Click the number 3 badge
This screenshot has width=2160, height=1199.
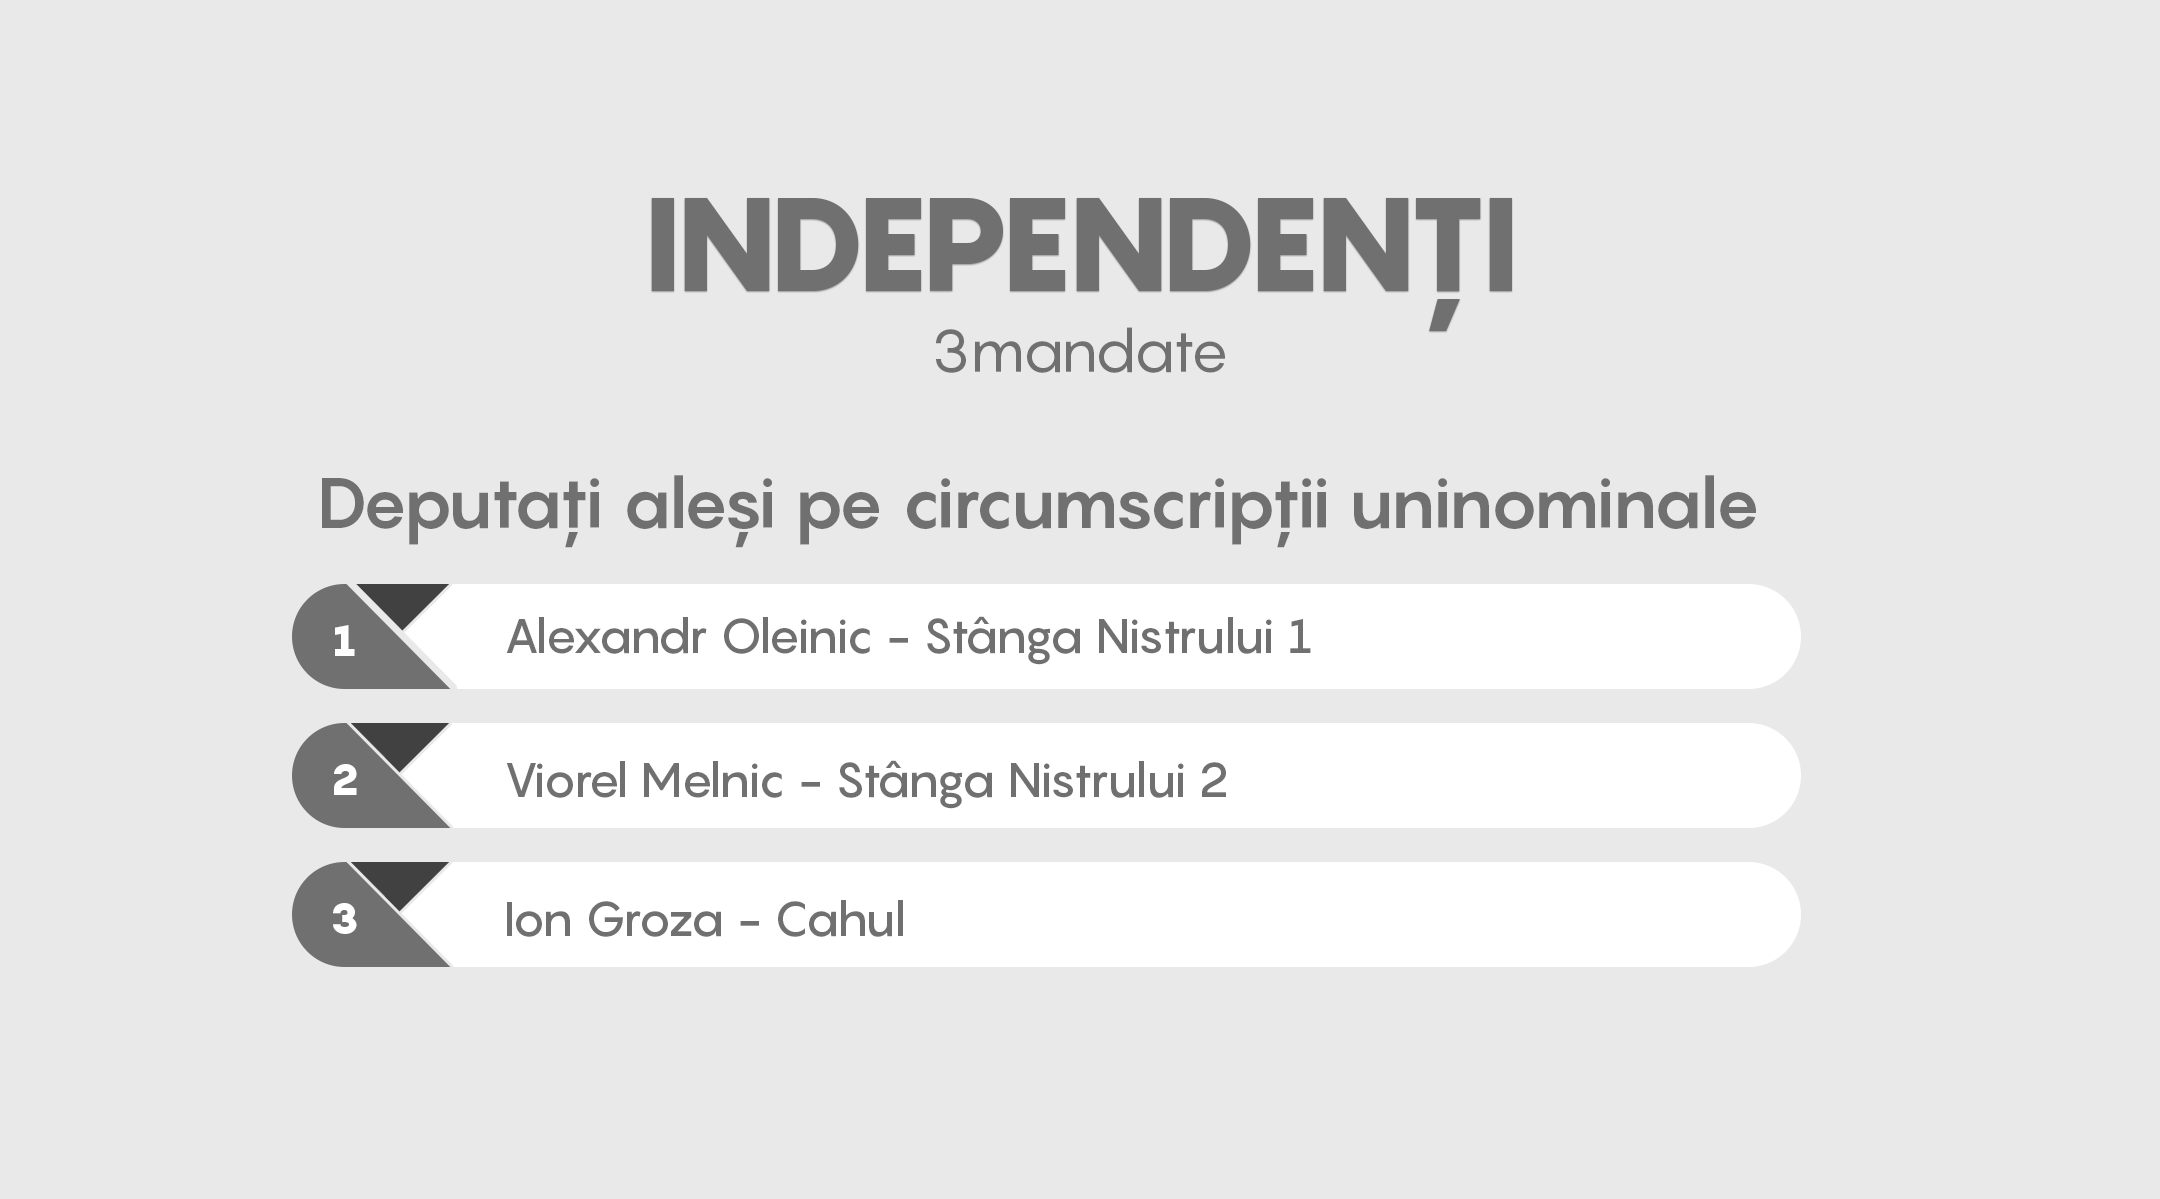[x=344, y=919]
